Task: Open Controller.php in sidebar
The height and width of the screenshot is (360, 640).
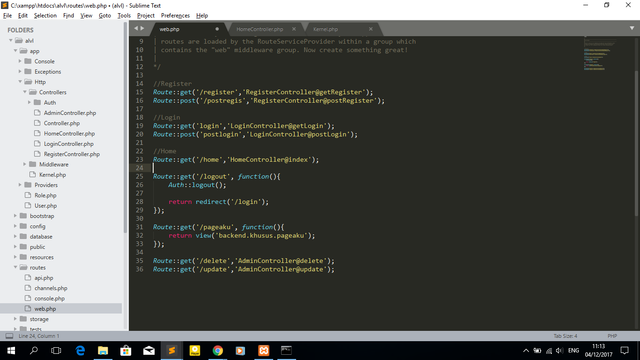Action: pos(62,123)
